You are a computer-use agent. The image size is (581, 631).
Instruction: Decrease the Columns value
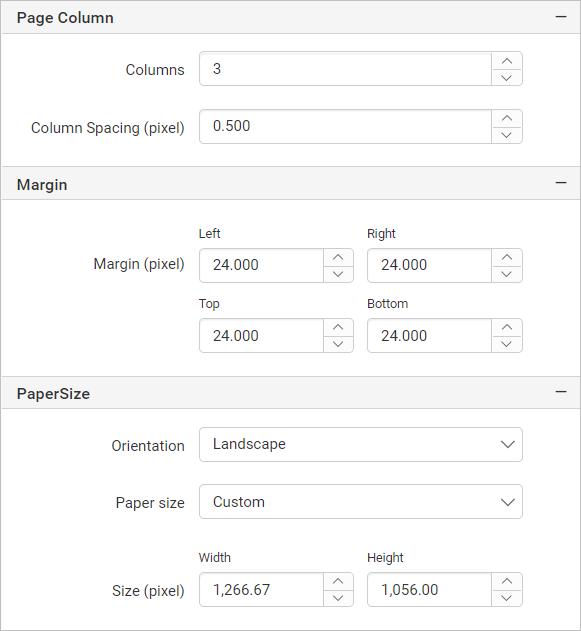coord(507,77)
